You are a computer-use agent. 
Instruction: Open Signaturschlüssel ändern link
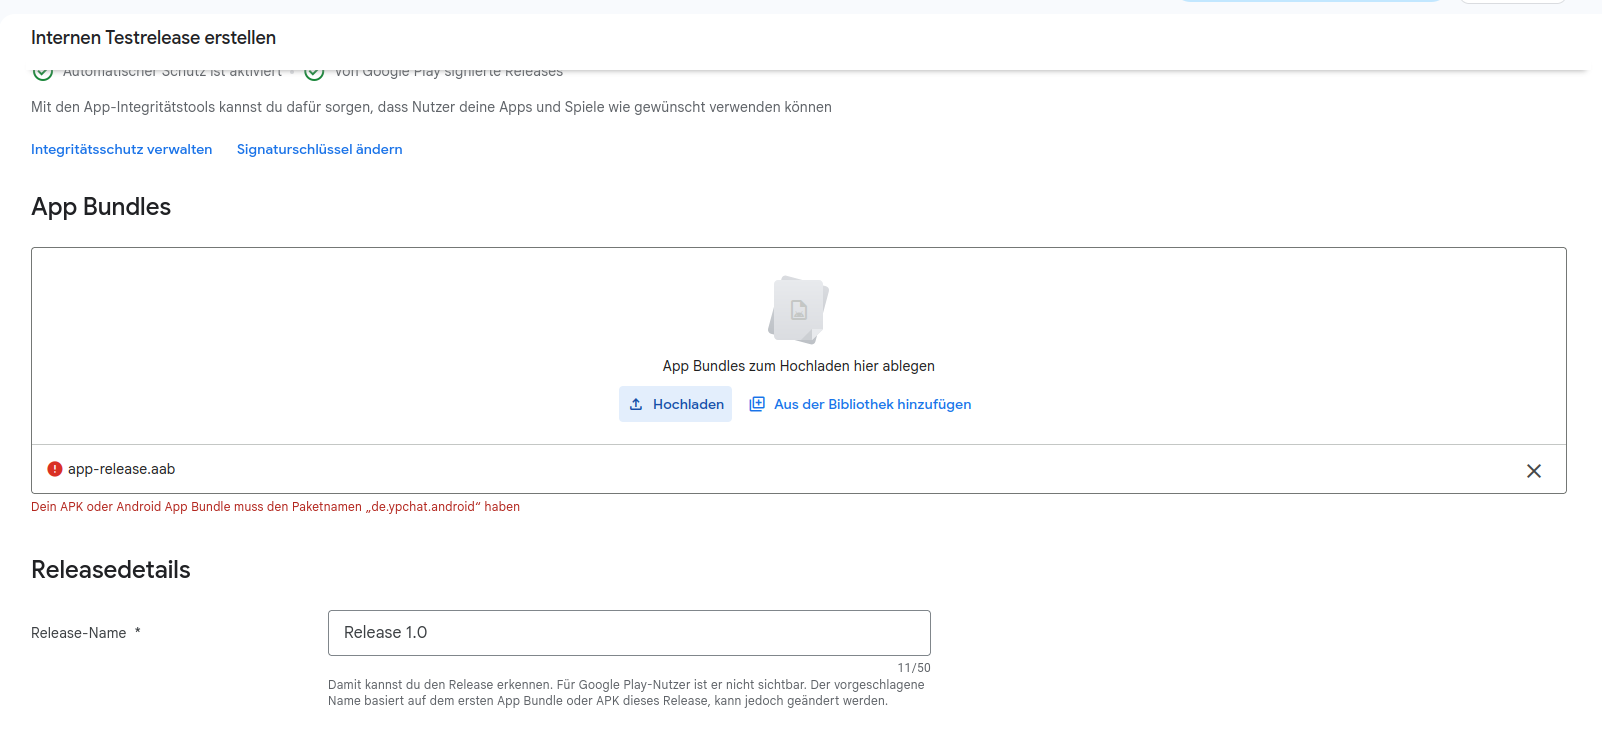pyautogui.click(x=319, y=149)
